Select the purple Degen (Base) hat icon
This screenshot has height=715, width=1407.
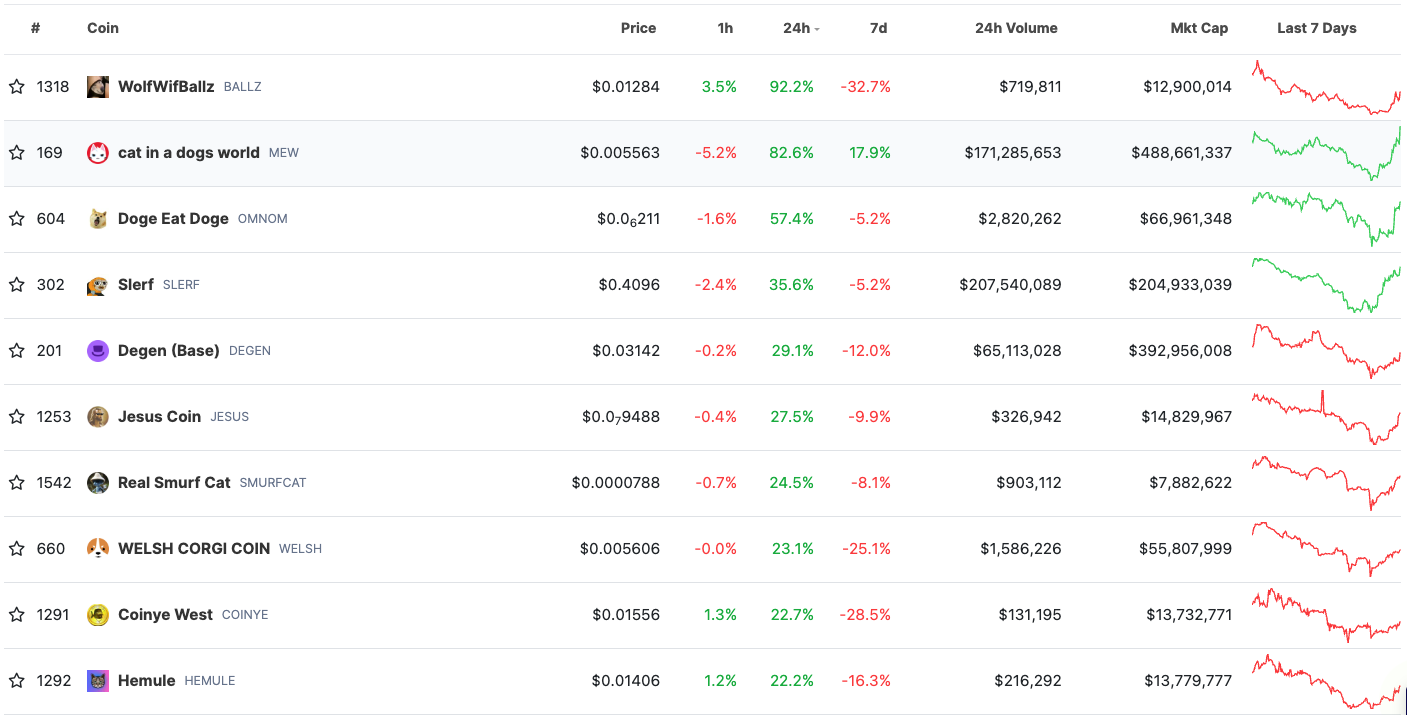98,351
